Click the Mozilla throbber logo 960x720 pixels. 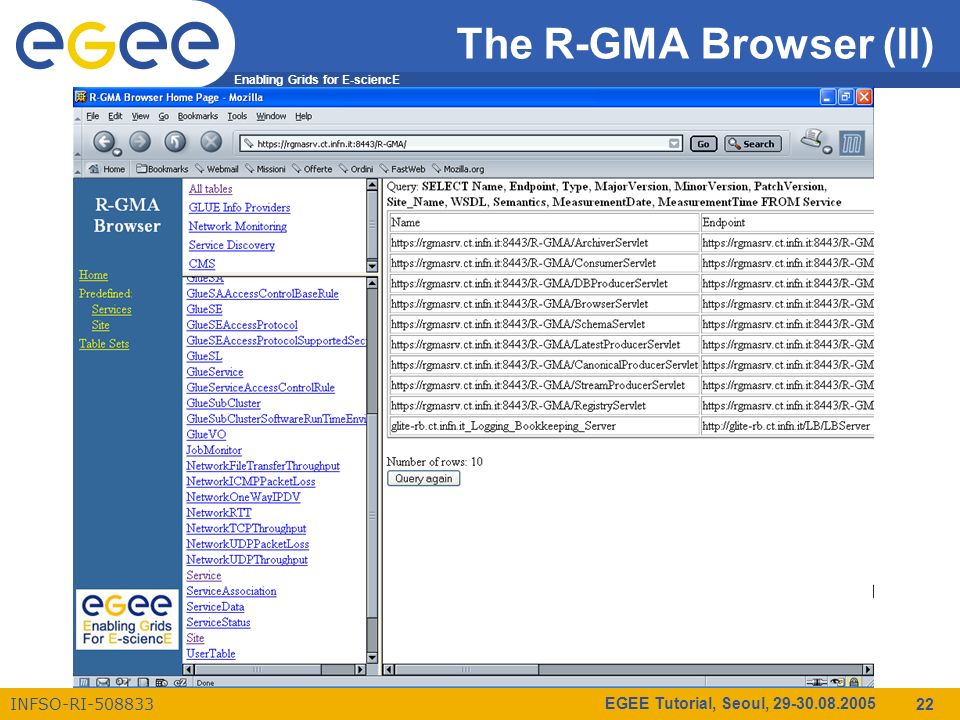(852, 143)
